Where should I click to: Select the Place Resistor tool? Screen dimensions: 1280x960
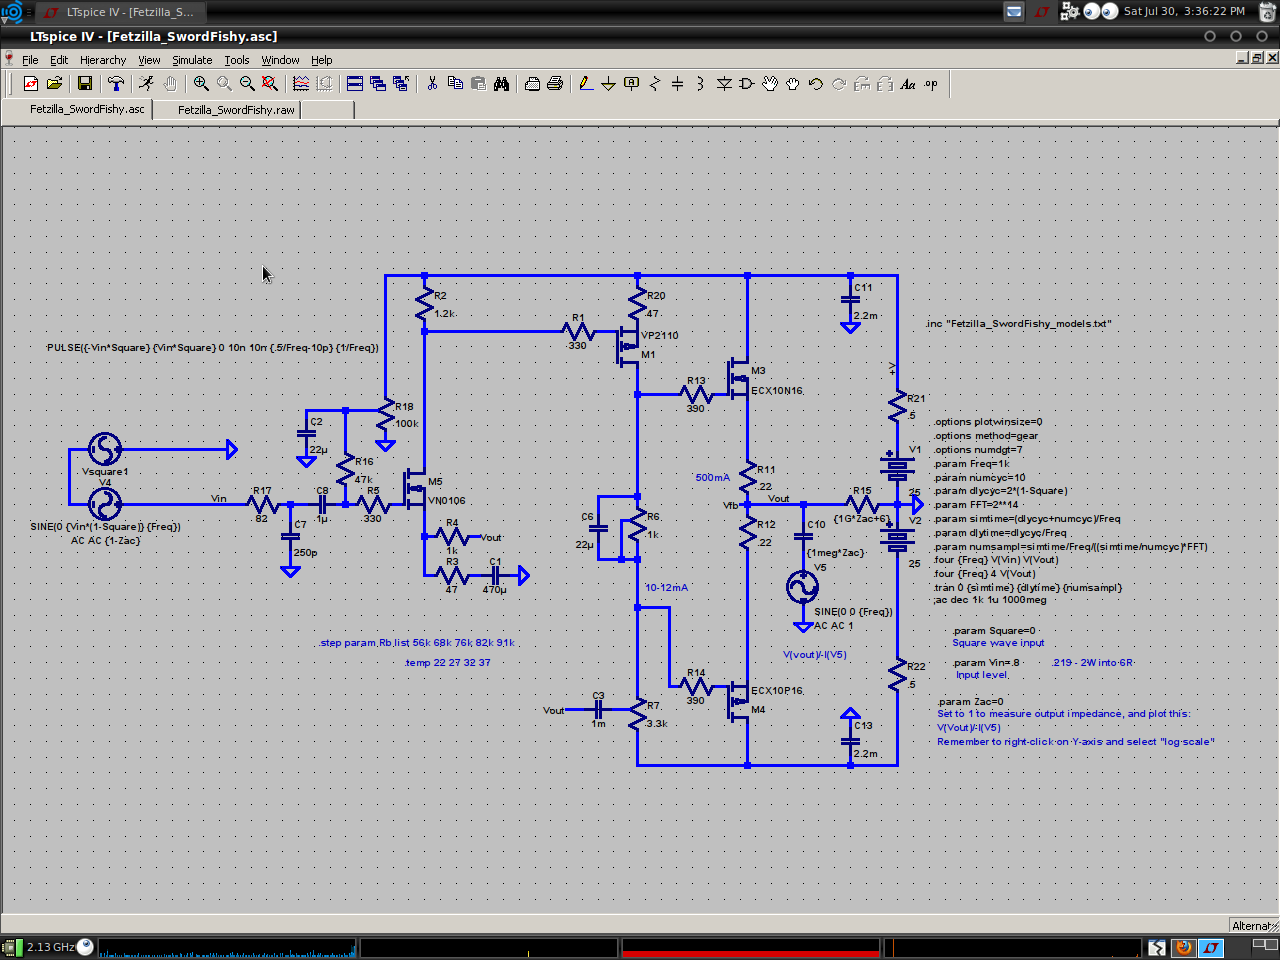(x=654, y=84)
